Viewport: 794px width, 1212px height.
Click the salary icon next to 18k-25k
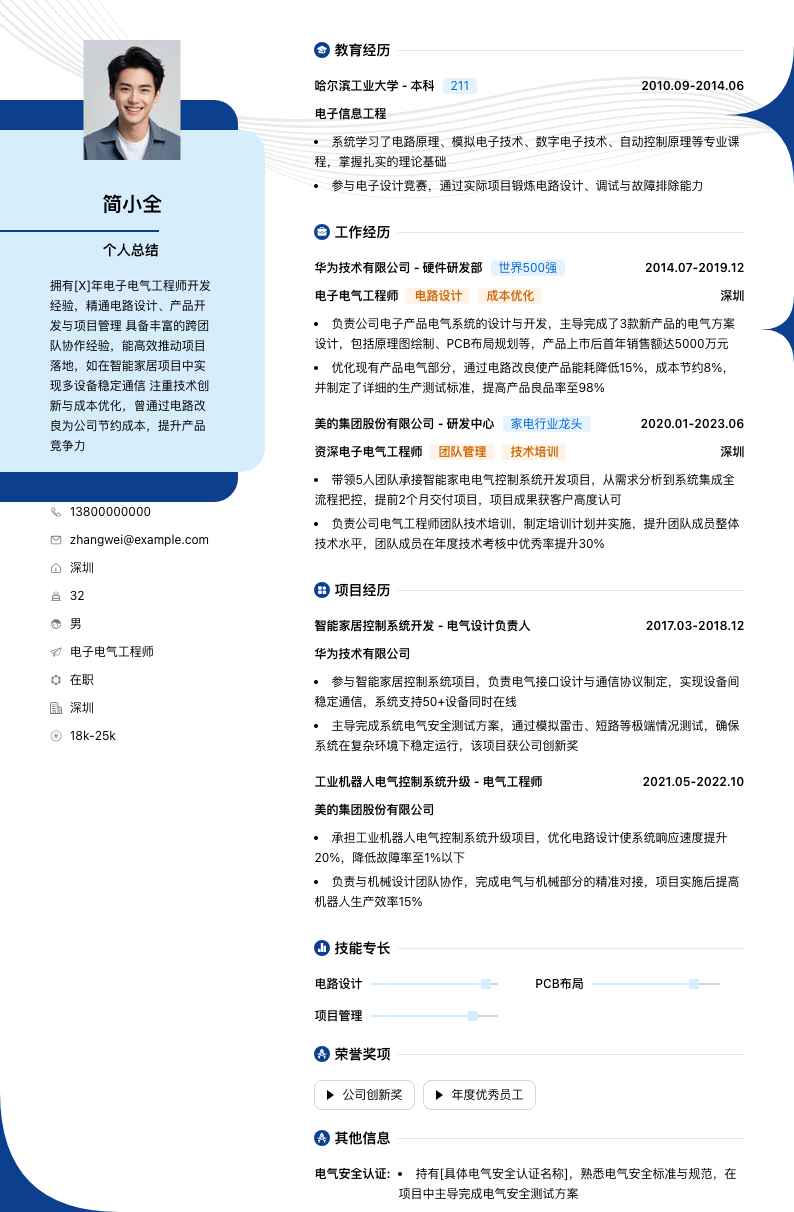point(56,736)
